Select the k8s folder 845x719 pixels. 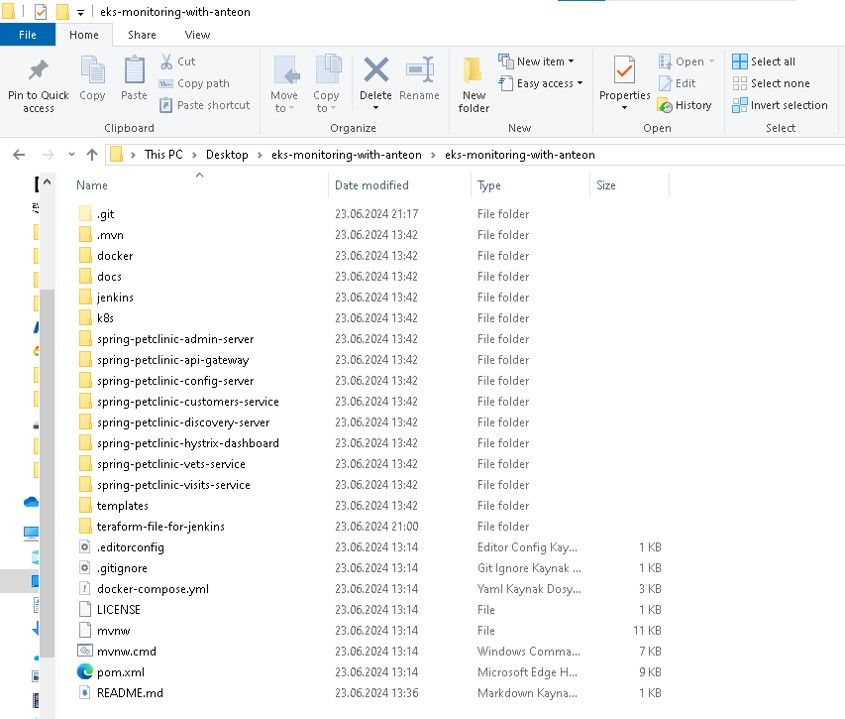pyautogui.click(x=105, y=318)
